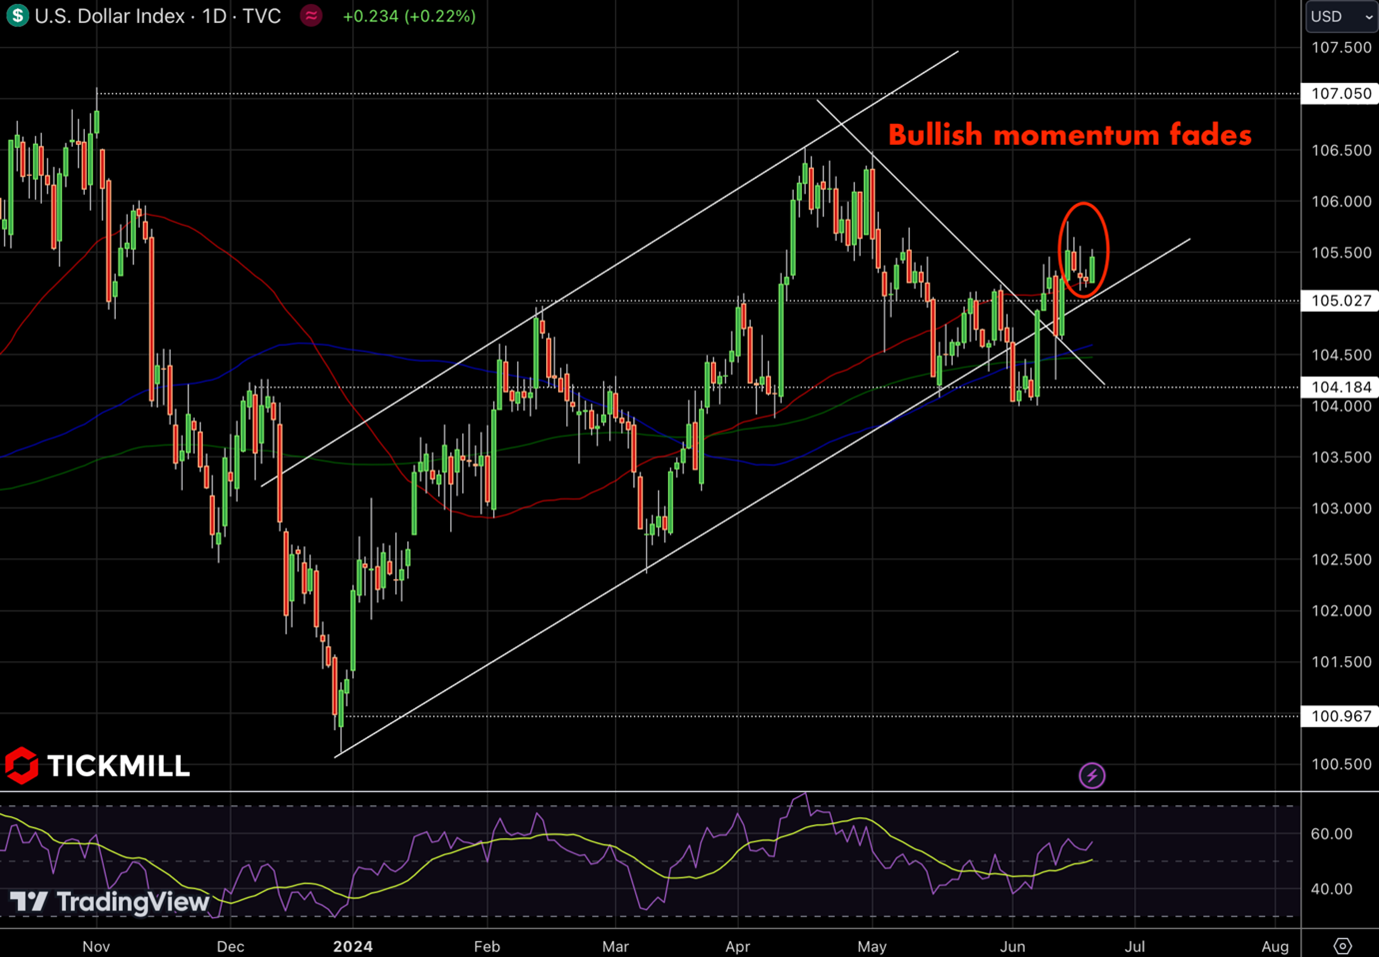The width and height of the screenshot is (1379, 957).
Task: Select the 100.967 price label
Action: coord(1340,716)
